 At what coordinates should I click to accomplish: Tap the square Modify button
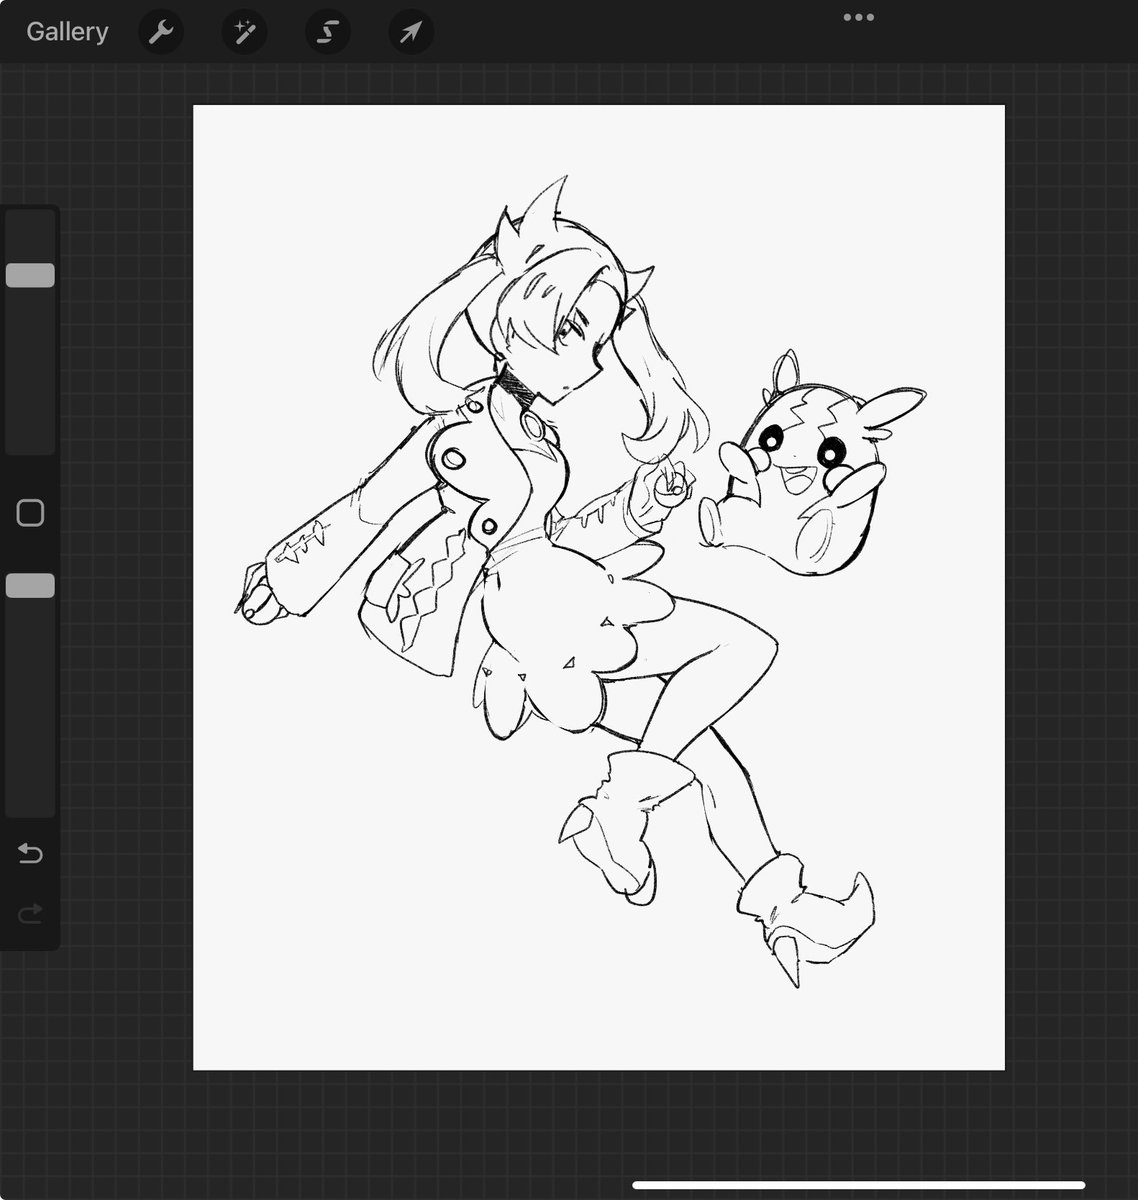point(30,513)
